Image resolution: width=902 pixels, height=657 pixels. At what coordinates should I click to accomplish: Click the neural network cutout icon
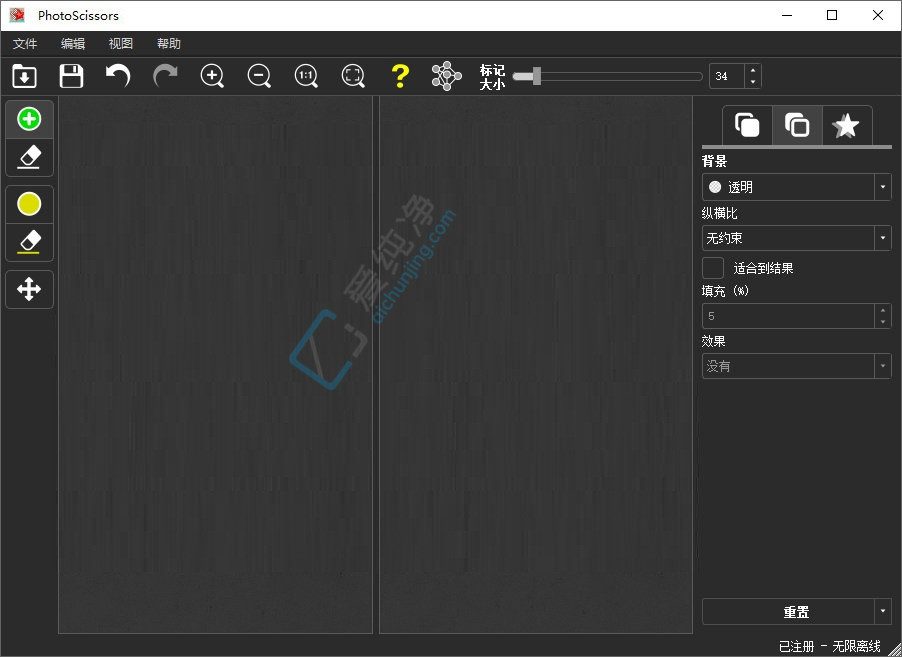coord(447,76)
